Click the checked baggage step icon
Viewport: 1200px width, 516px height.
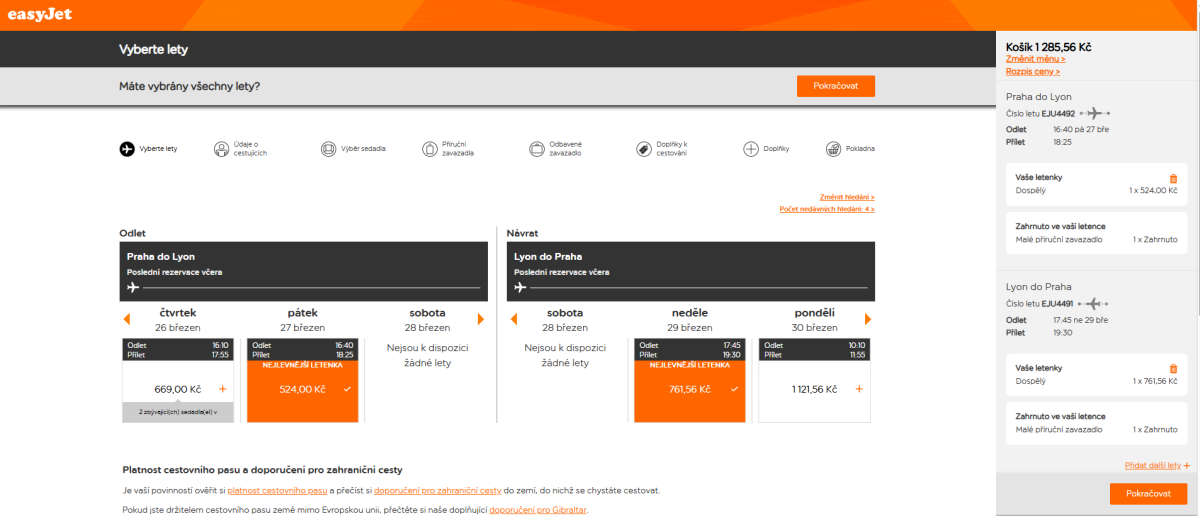click(537, 149)
